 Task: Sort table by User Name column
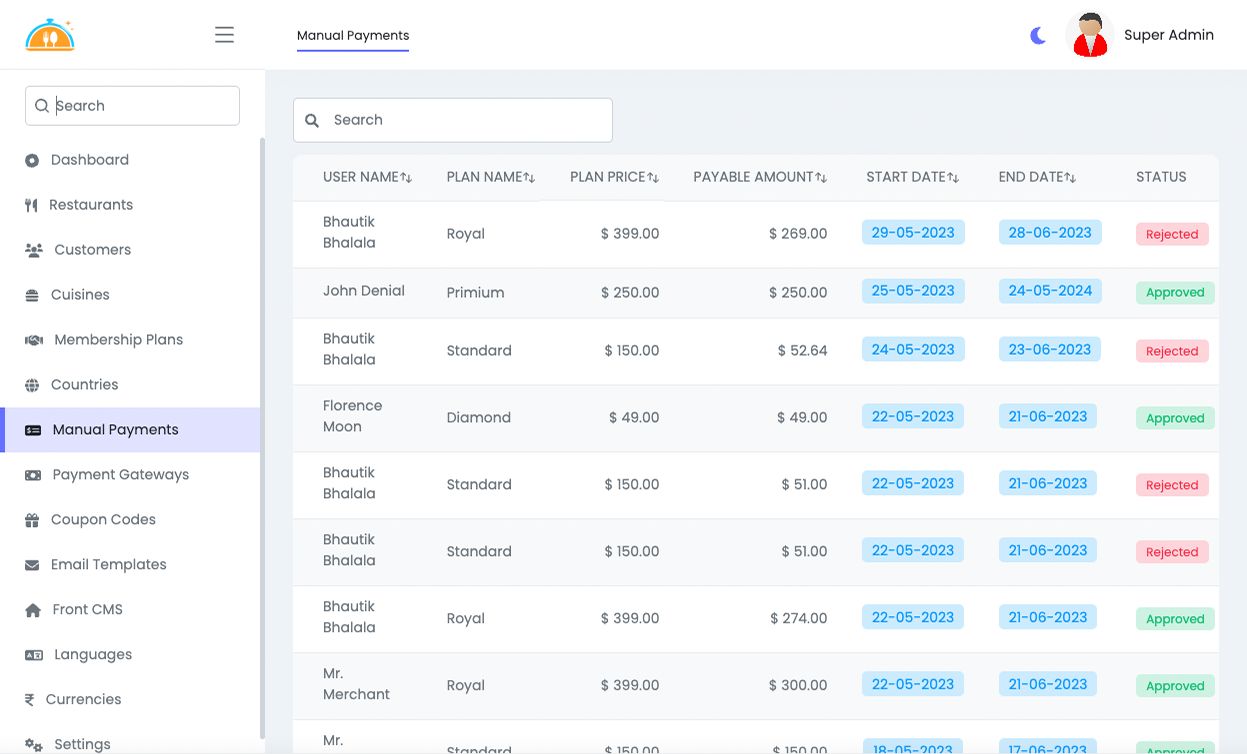coord(406,178)
